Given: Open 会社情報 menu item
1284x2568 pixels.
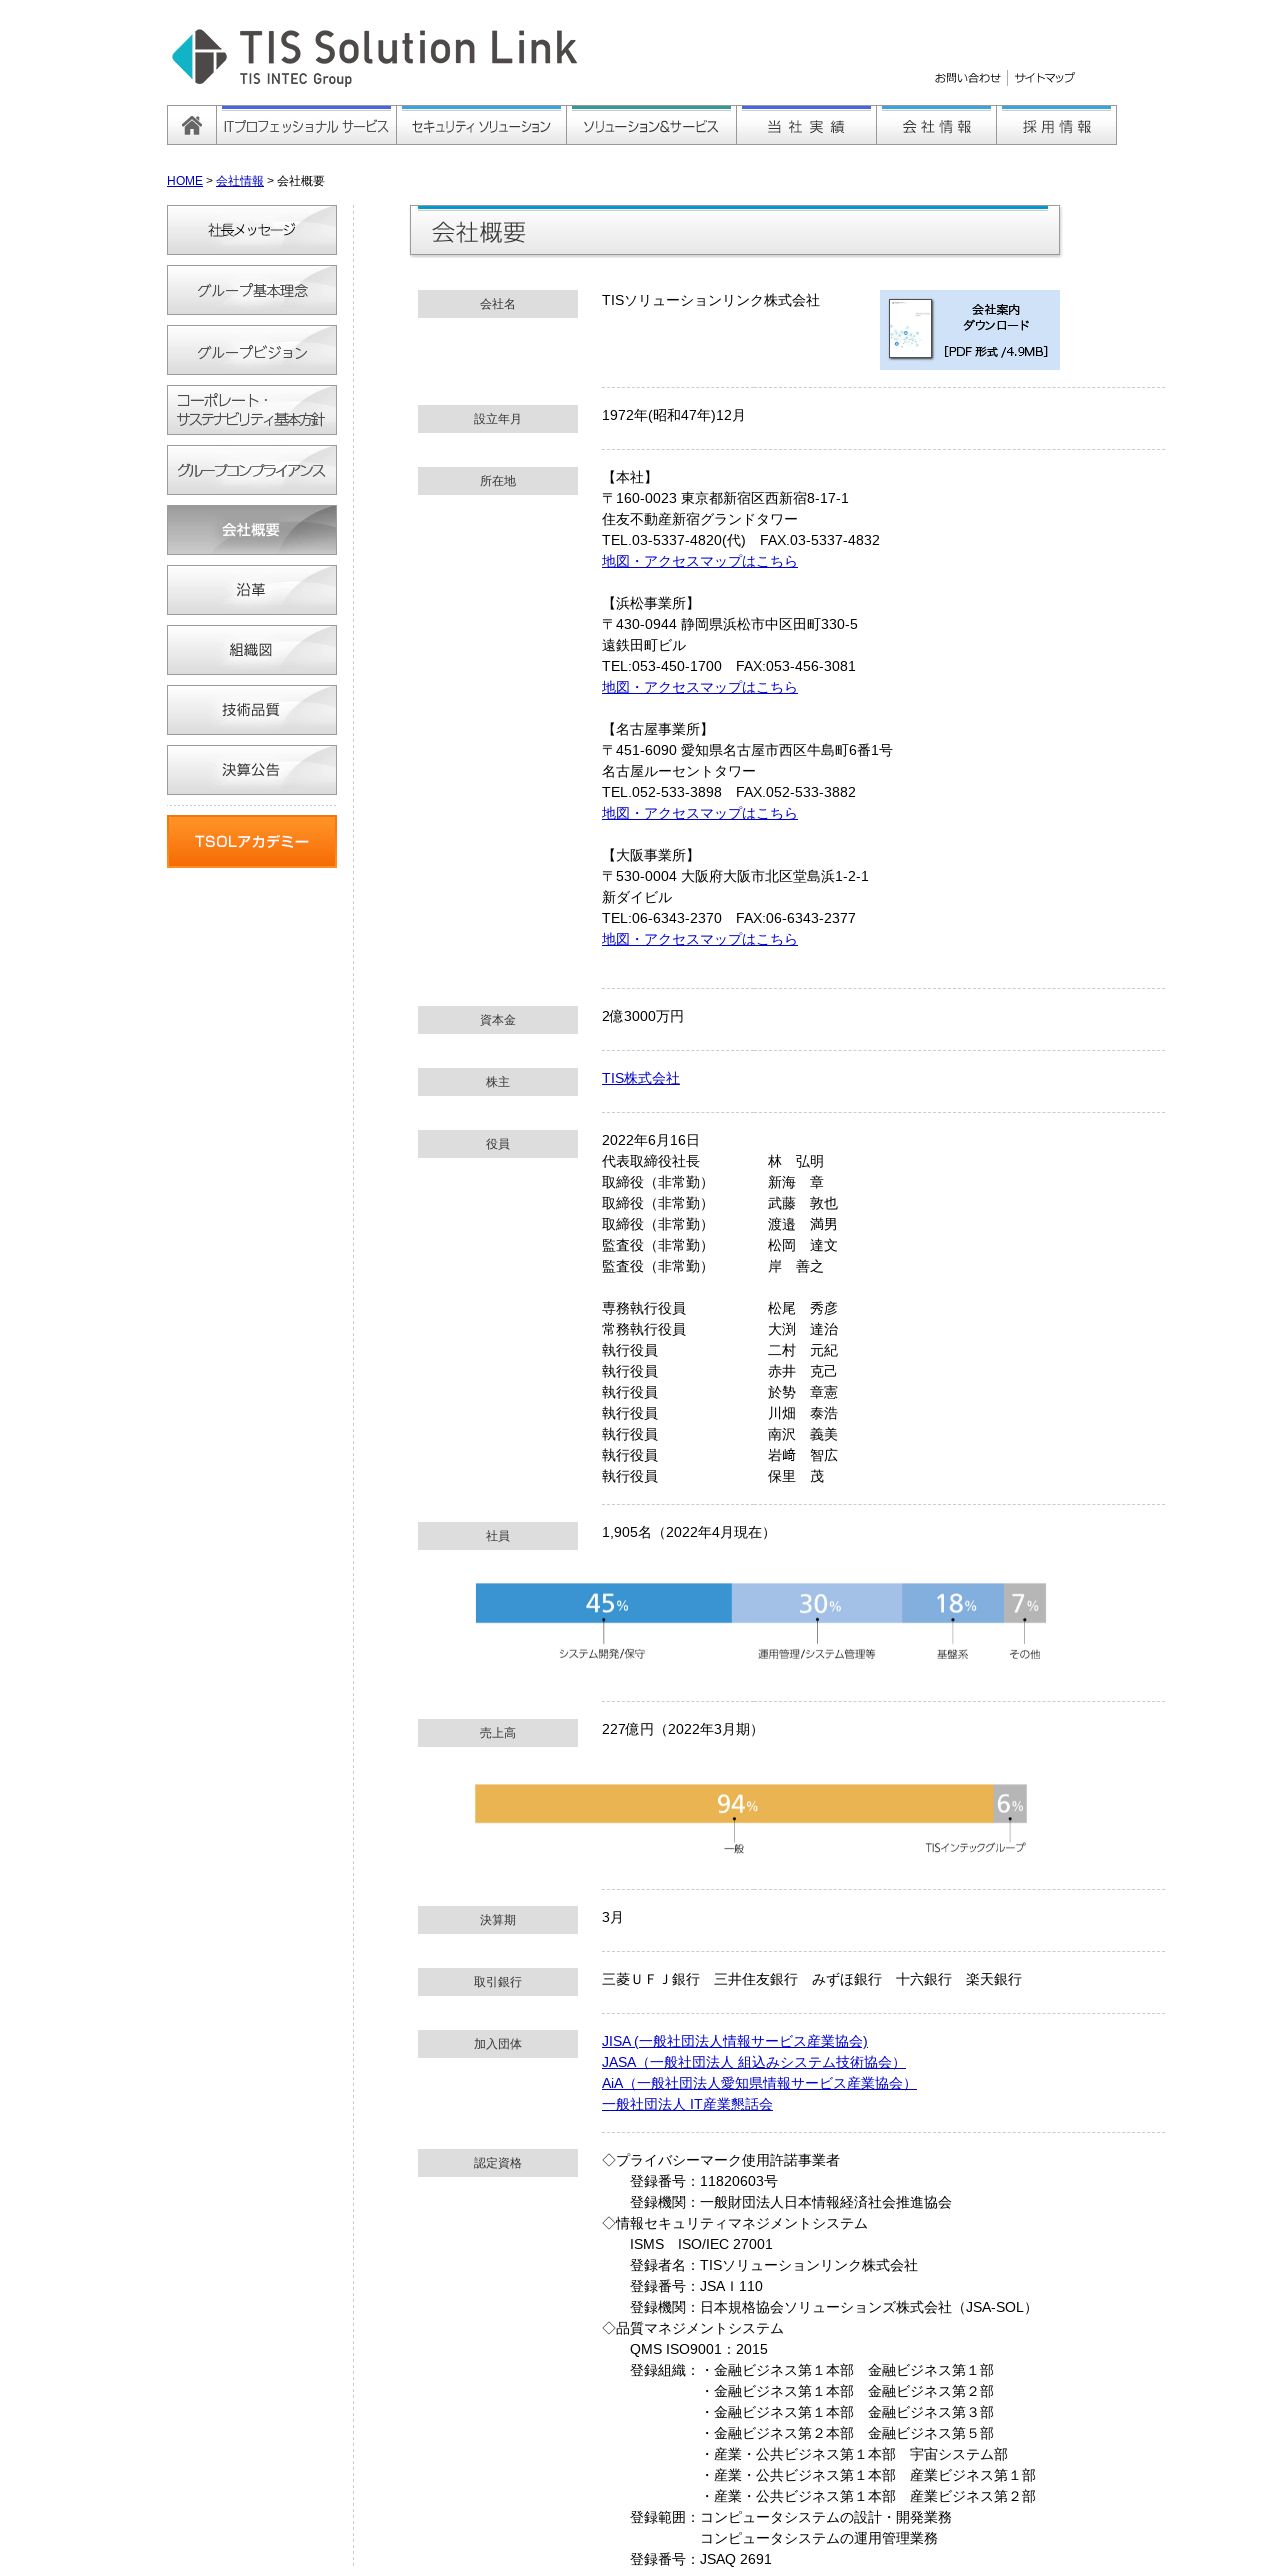Looking at the screenshot, I should coord(936,126).
